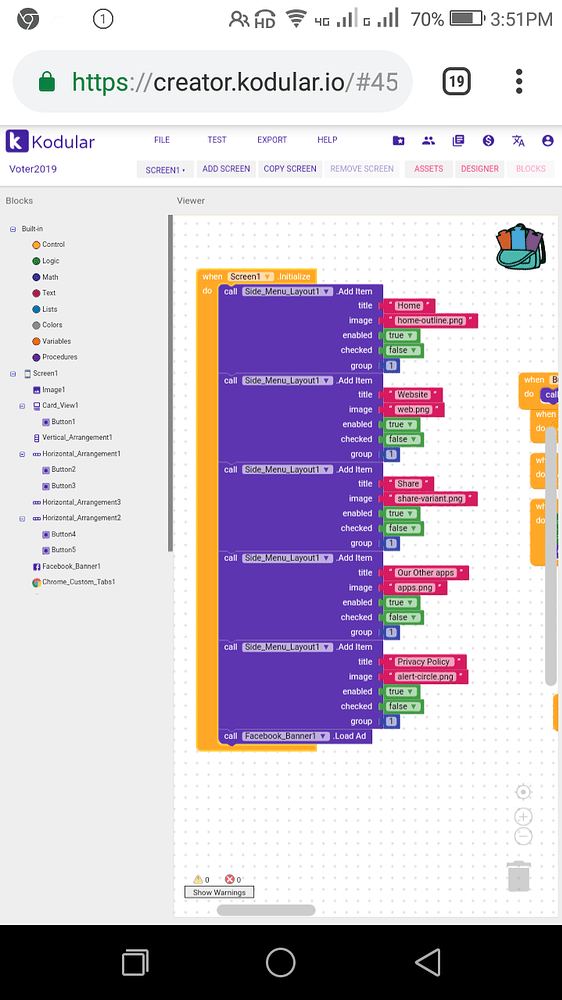This screenshot has width=562, height=1000.
Task: Zoom in with the plus icon
Action: click(523, 817)
